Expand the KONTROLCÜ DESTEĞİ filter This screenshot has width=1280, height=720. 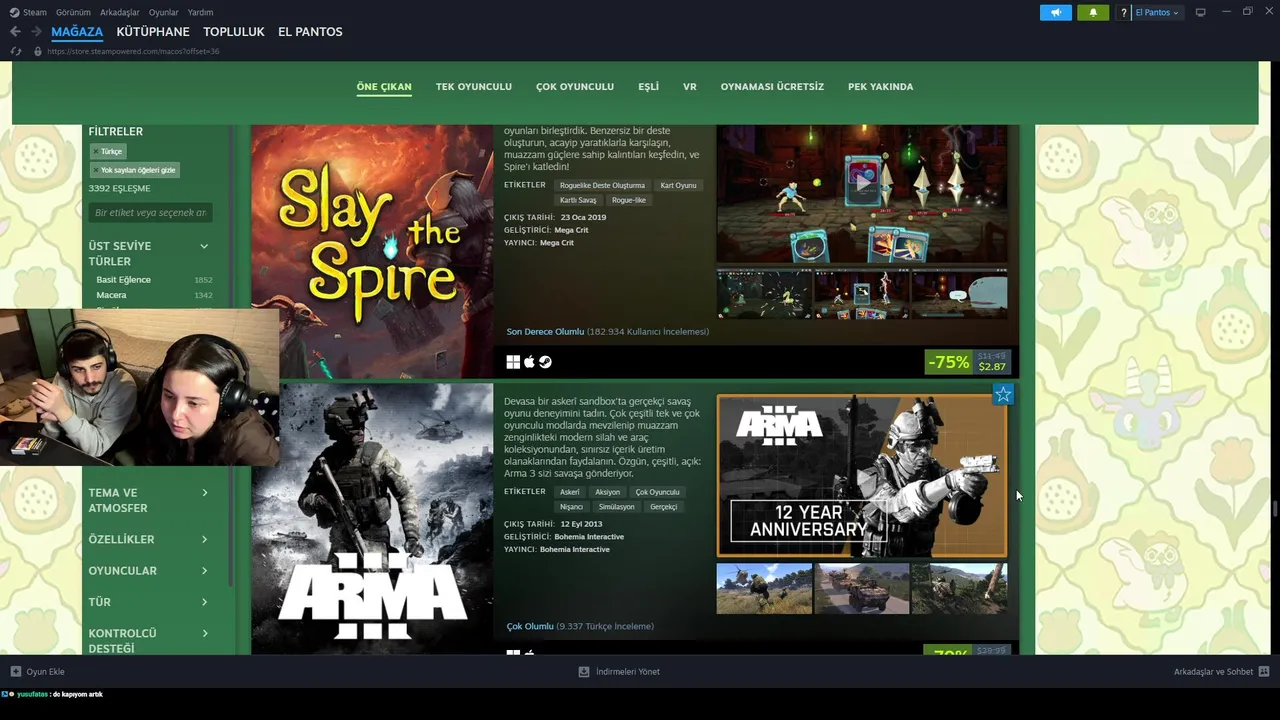point(149,641)
